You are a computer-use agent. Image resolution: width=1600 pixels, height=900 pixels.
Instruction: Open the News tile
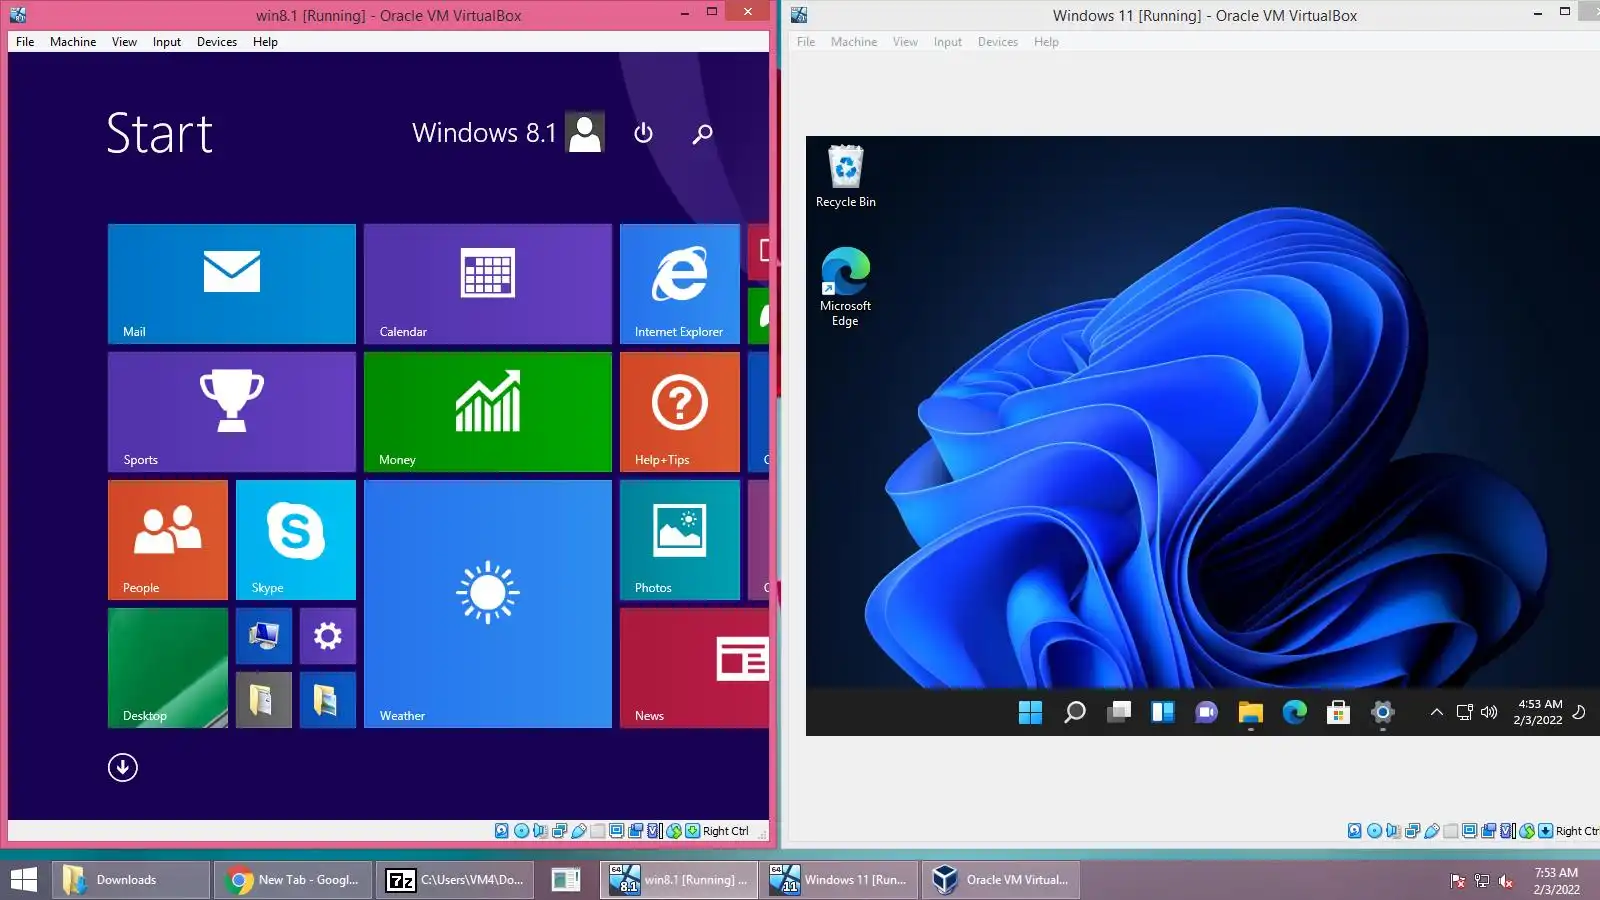click(x=694, y=668)
